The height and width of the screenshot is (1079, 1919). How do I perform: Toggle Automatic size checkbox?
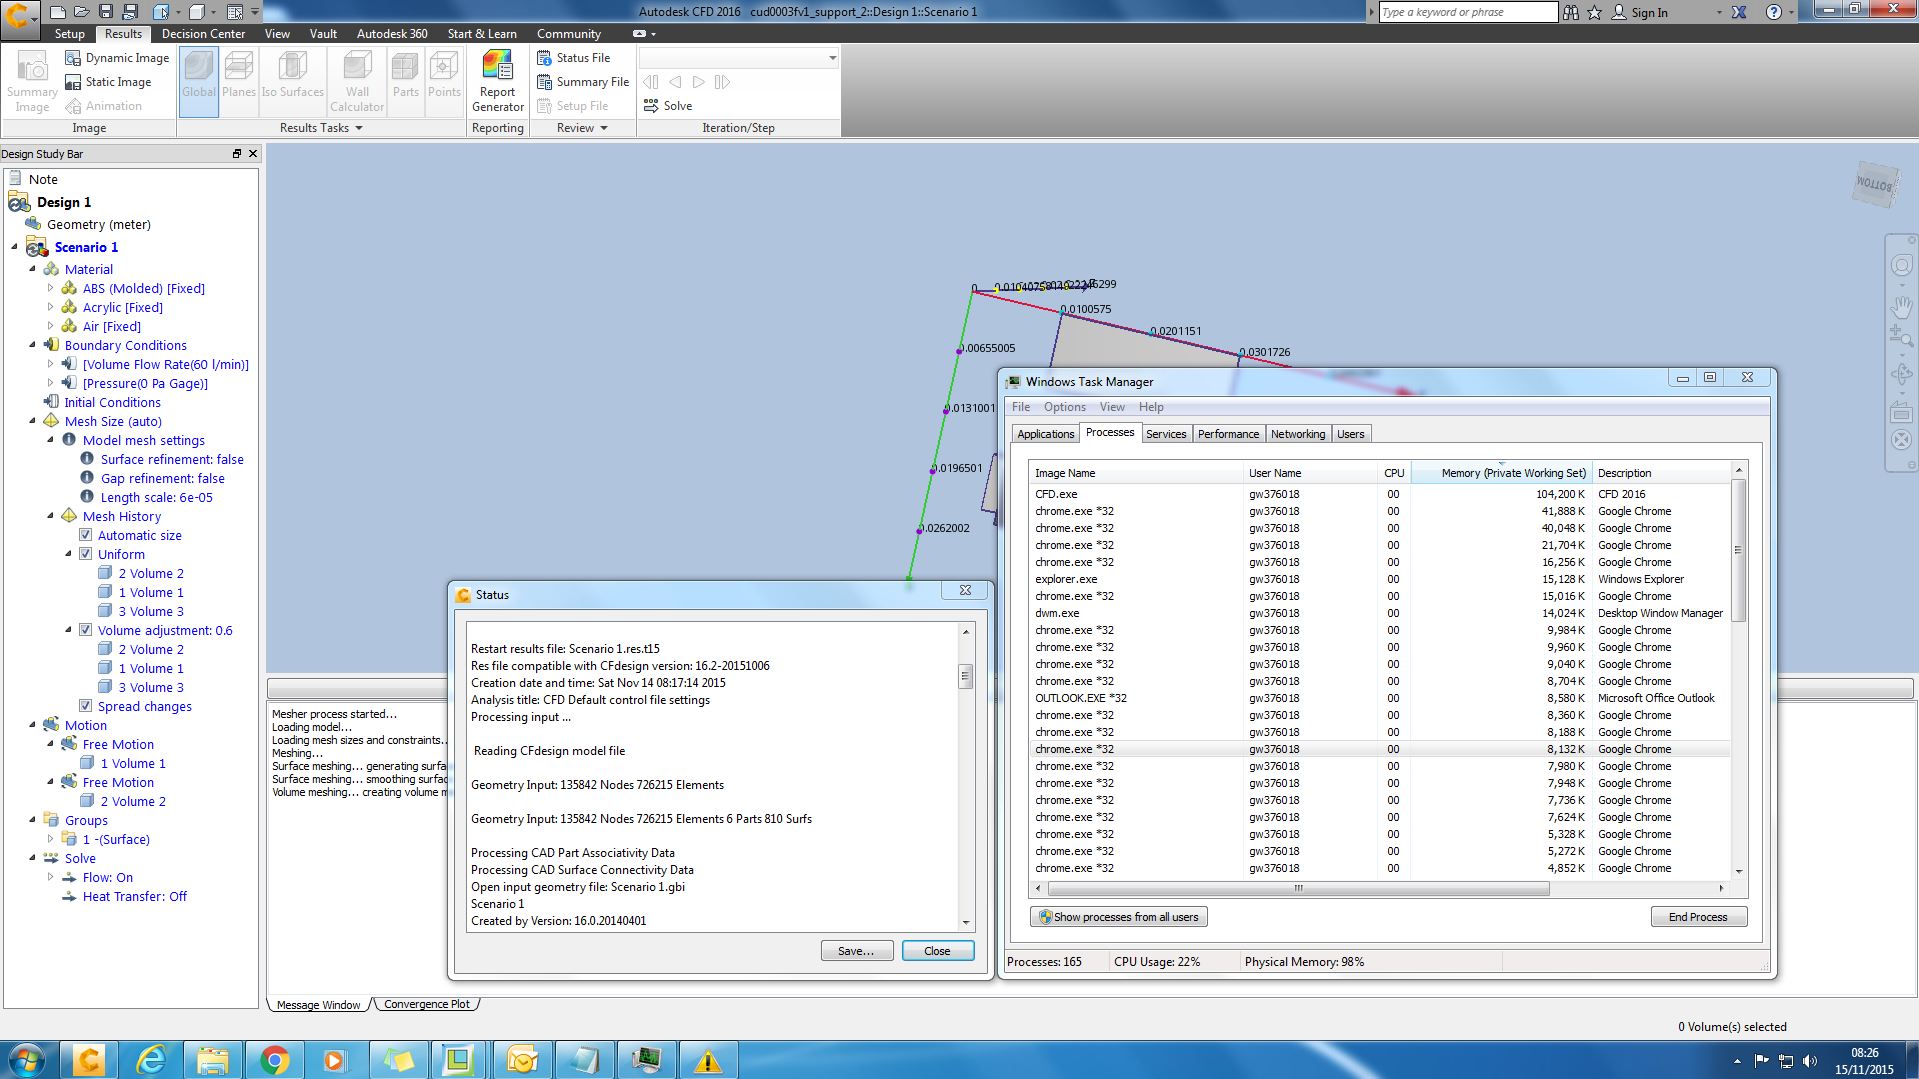(x=86, y=535)
